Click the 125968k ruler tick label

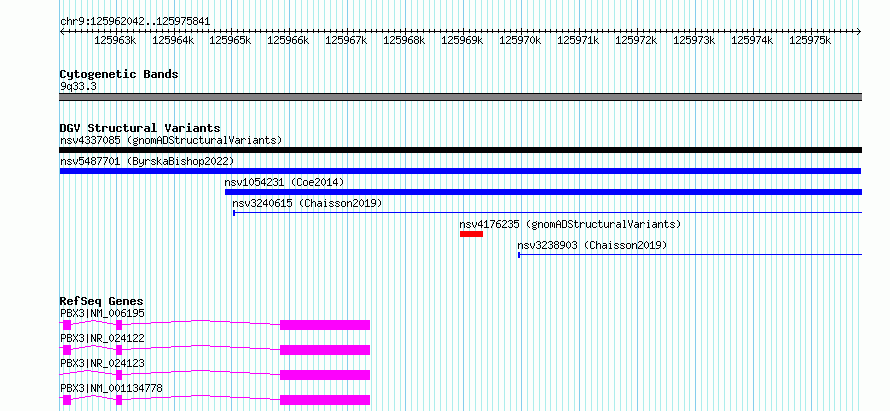click(x=404, y=40)
